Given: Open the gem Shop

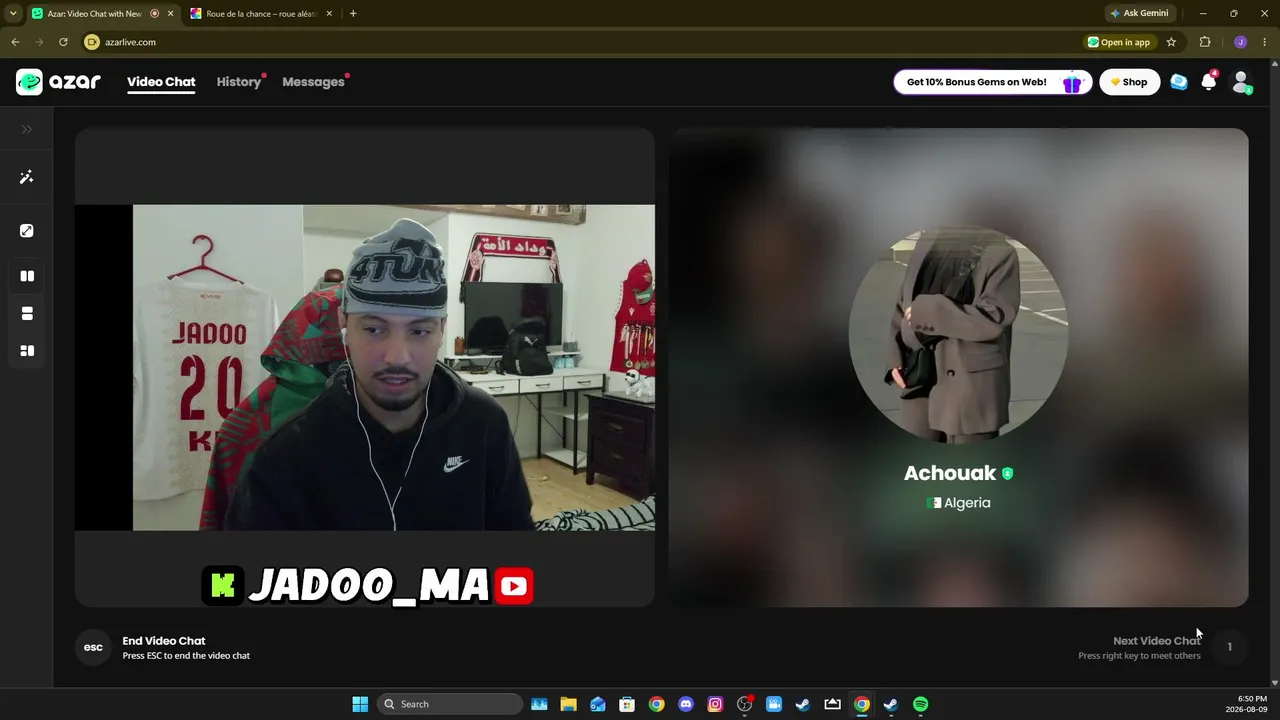Looking at the screenshot, I should [x=1129, y=82].
